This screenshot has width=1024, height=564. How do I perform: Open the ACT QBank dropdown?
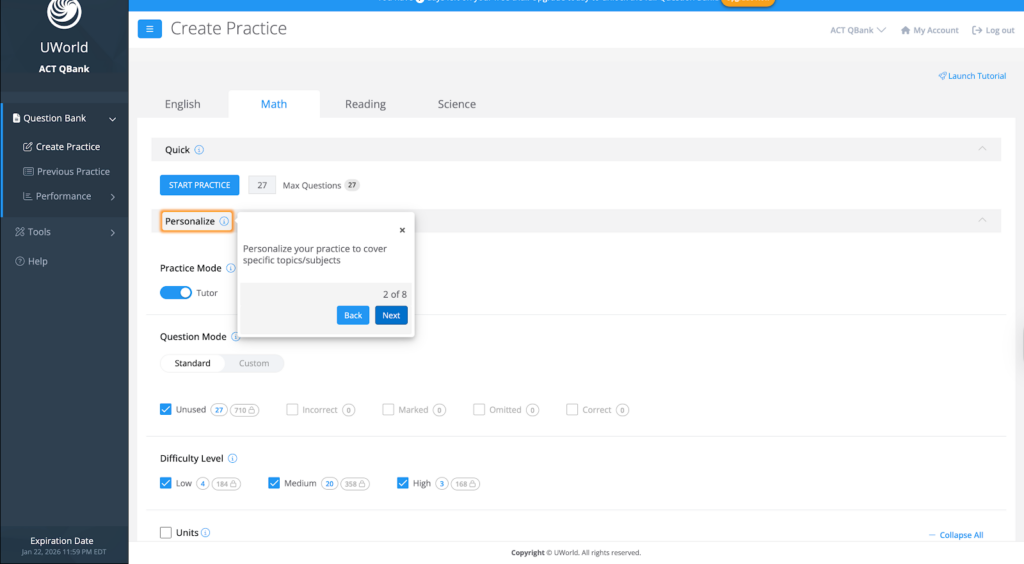tap(857, 30)
